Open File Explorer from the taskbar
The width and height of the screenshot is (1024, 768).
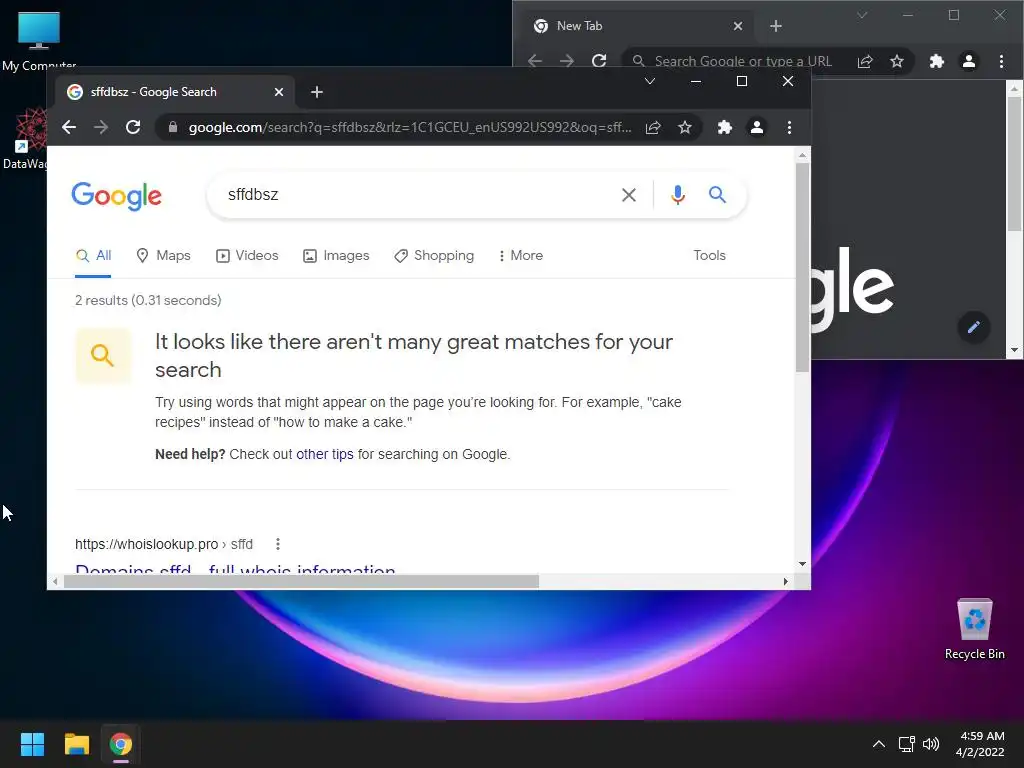pos(76,744)
